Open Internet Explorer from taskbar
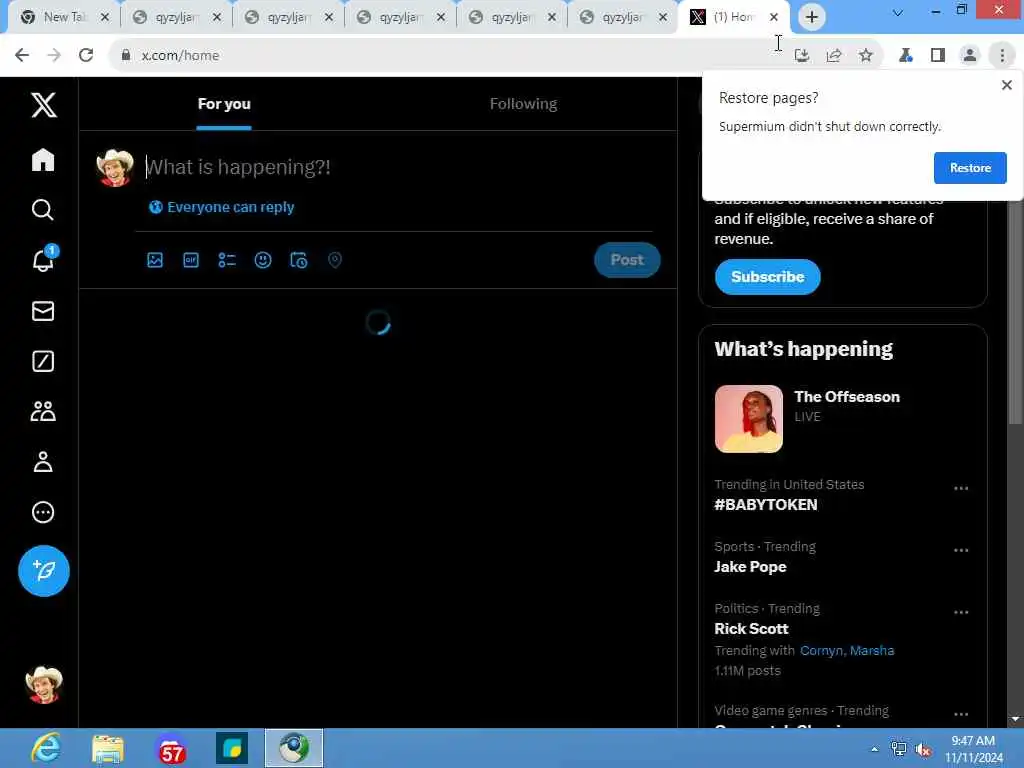Viewport: 1024px width, 768px height. (x=46, y=748)
